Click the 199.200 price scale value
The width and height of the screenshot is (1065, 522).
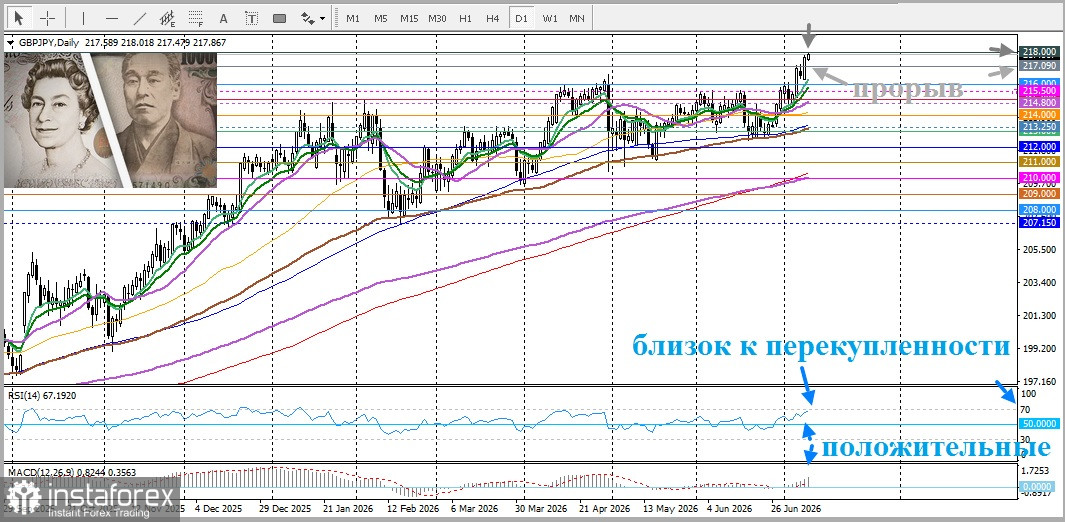1038,348
